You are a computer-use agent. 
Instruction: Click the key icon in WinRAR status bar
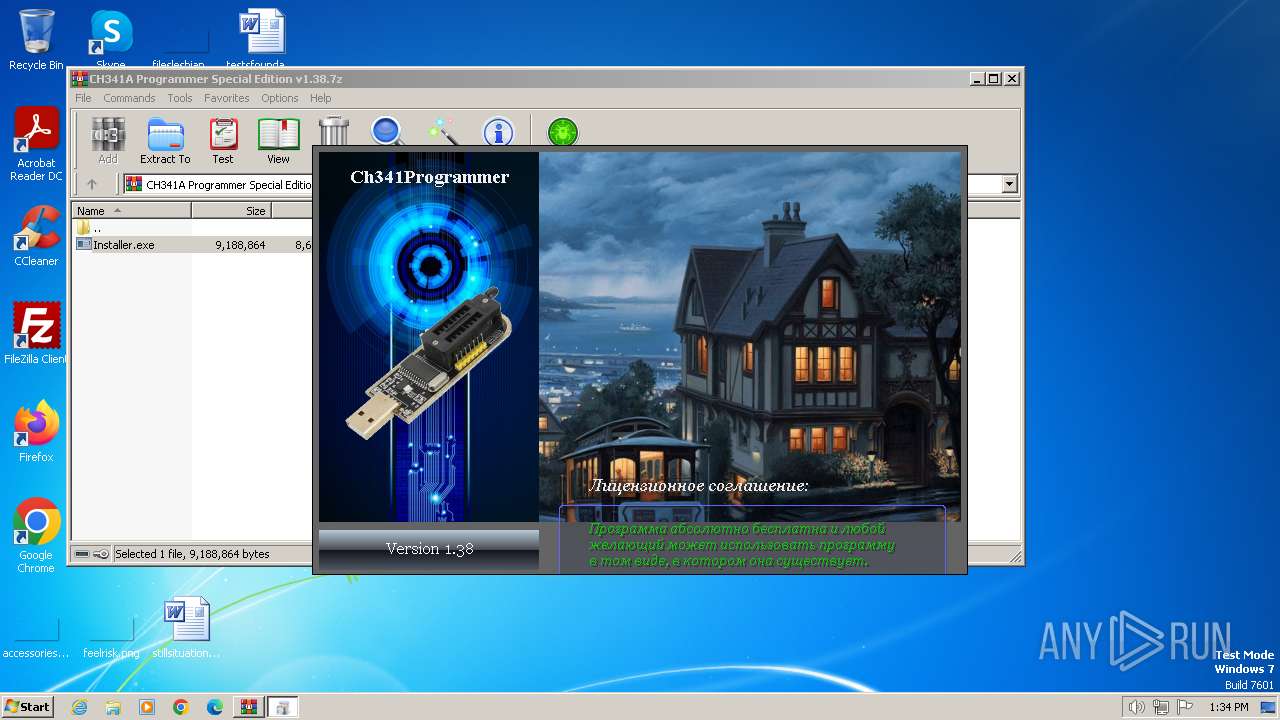[101, 554]
